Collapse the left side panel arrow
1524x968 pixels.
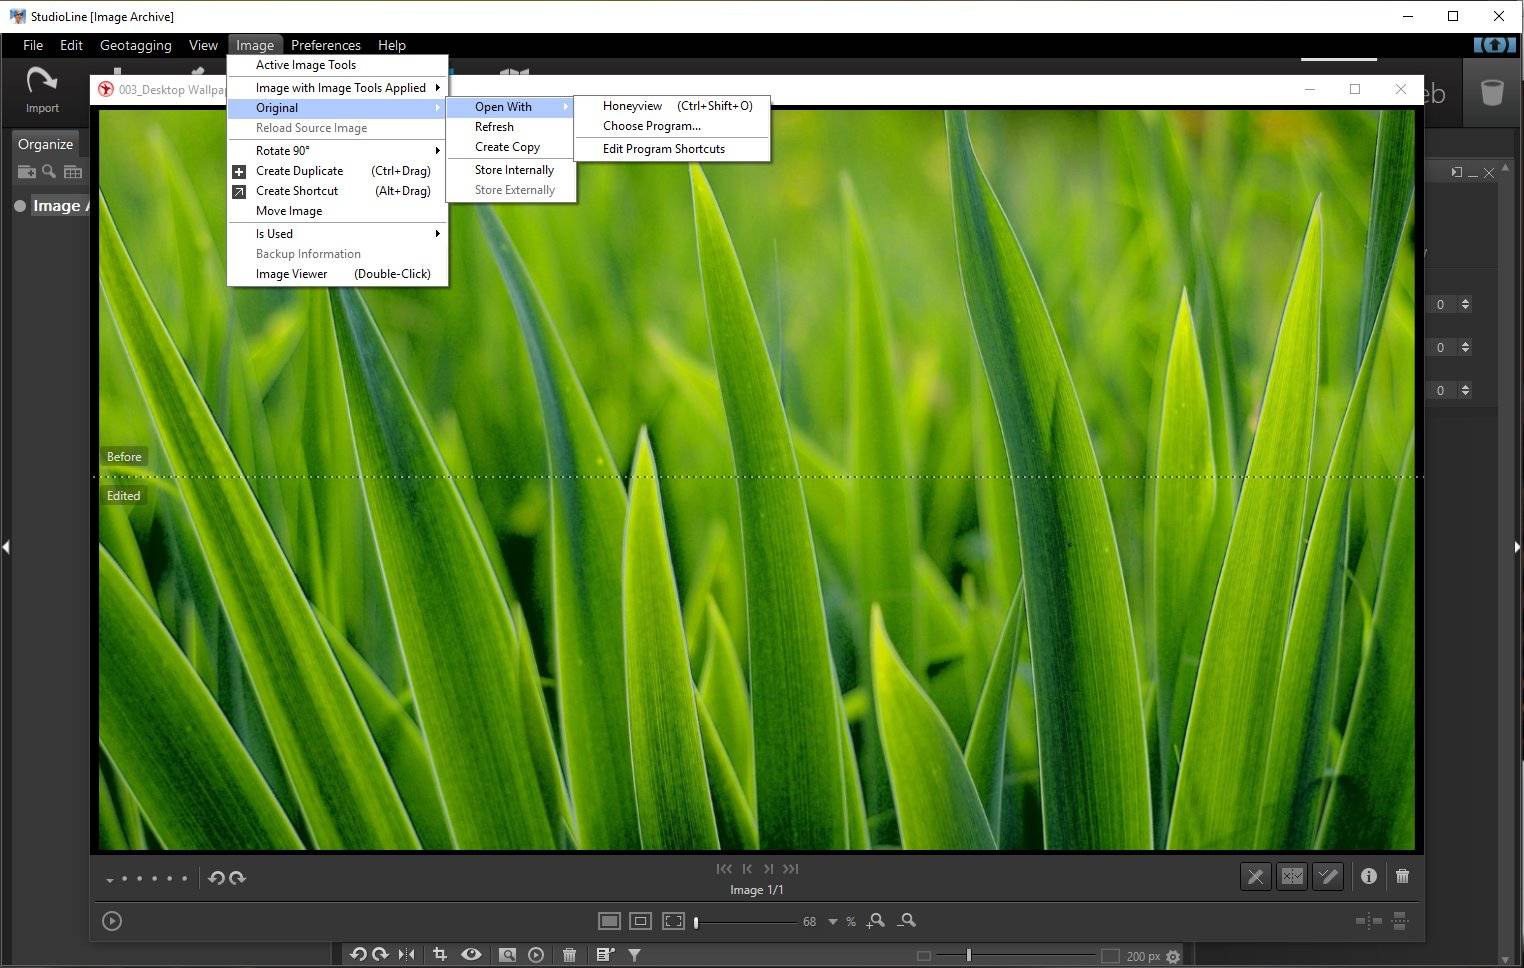click(6, 547)
